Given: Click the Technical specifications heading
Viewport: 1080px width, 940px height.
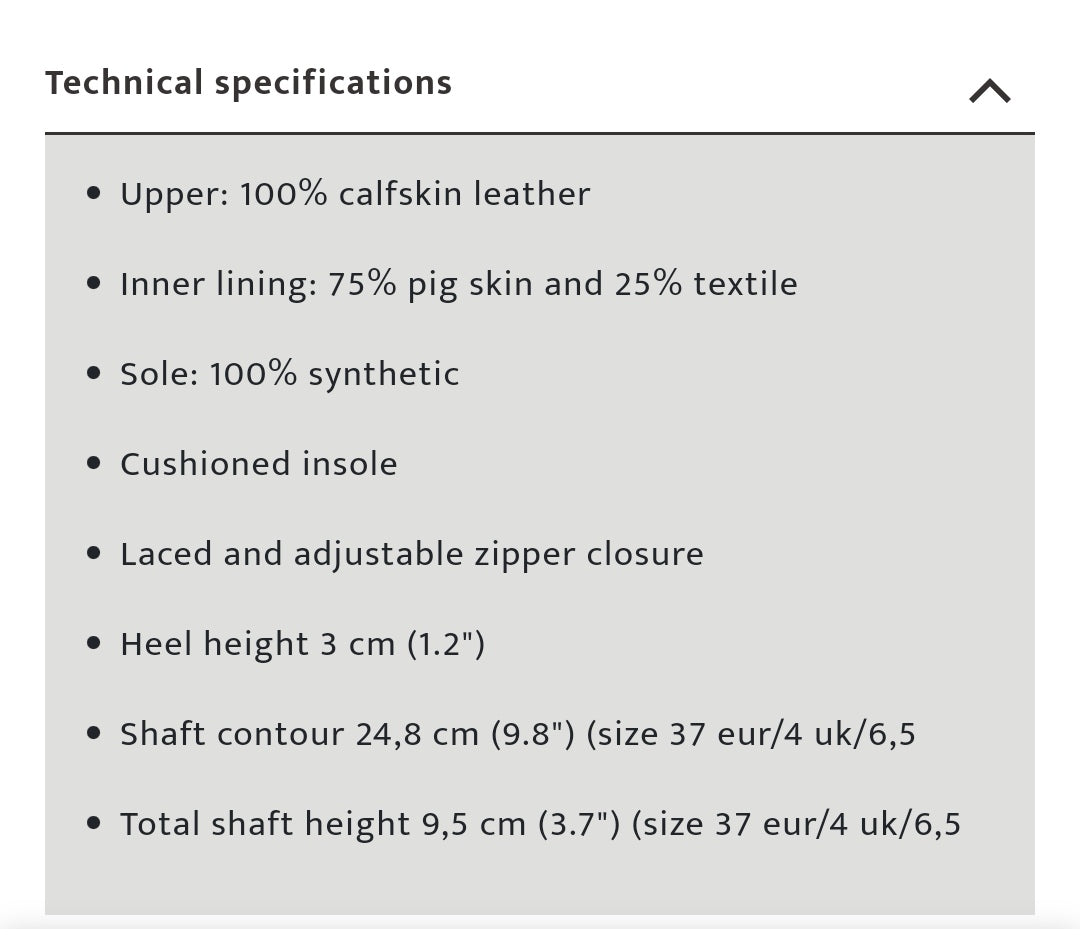Looking at the screenshot, I should 248,82.
